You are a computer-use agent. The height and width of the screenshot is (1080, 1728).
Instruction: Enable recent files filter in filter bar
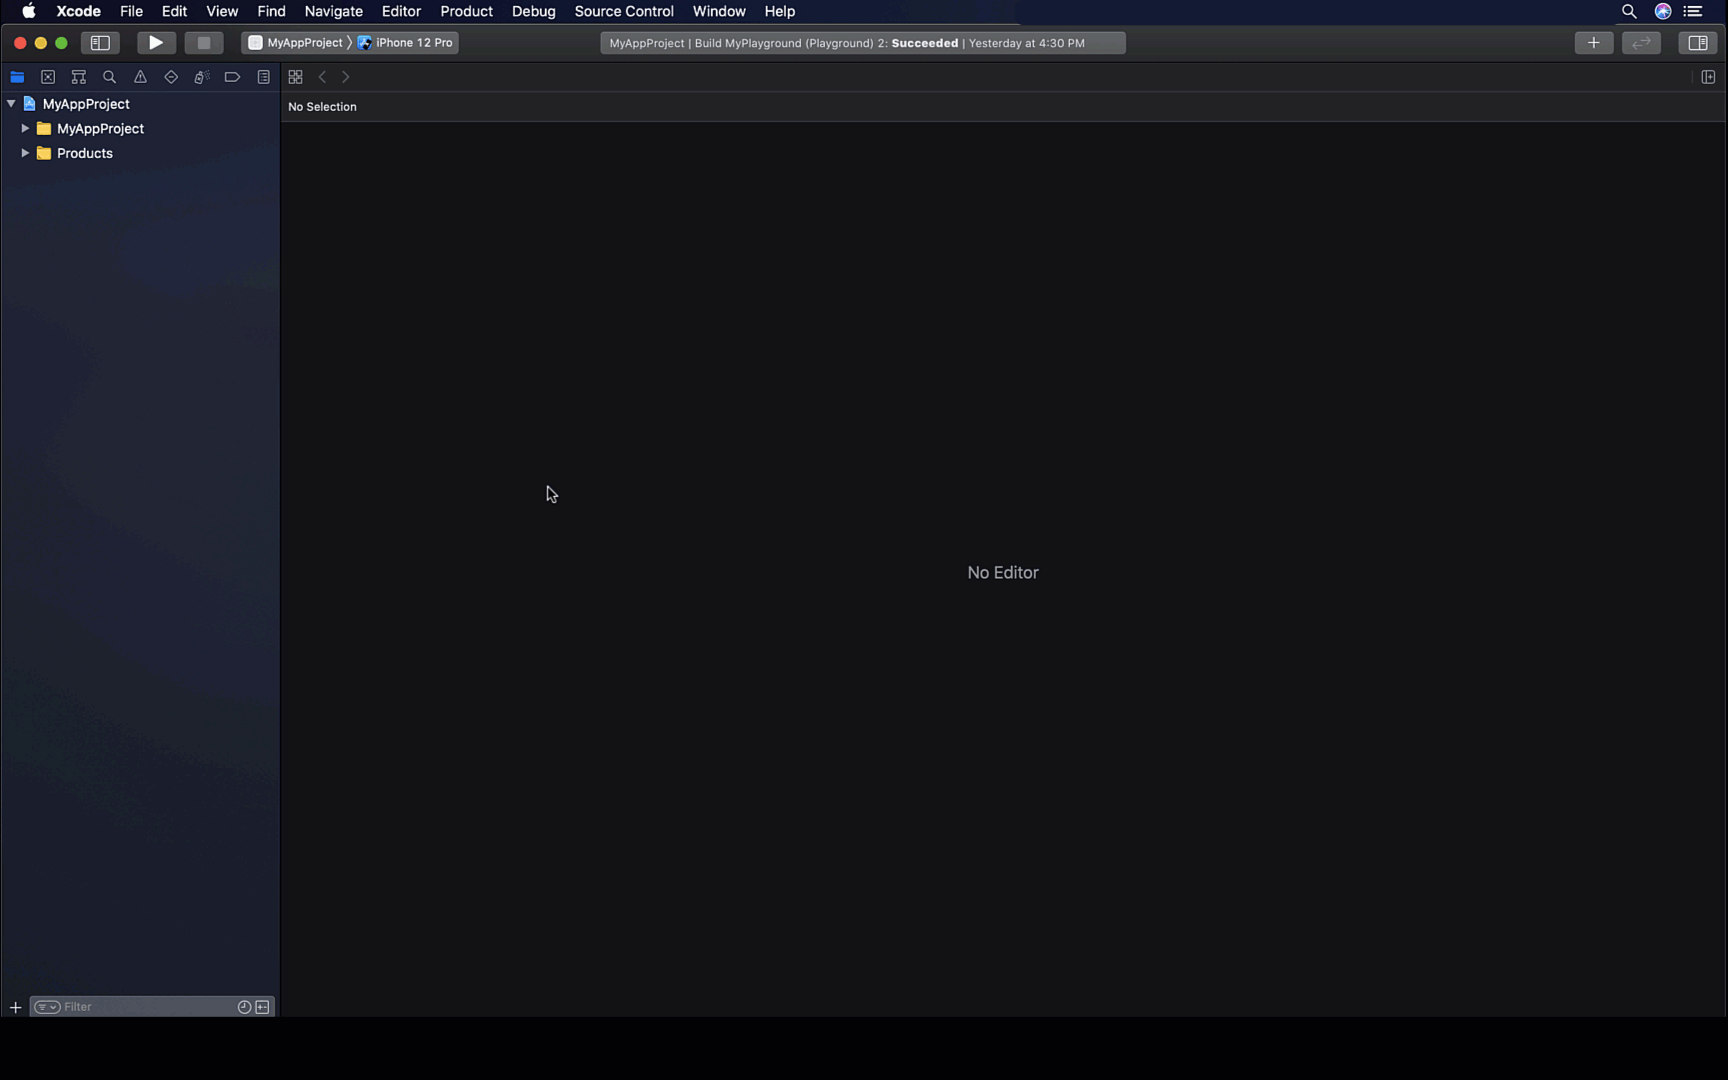coord(243,1007)
